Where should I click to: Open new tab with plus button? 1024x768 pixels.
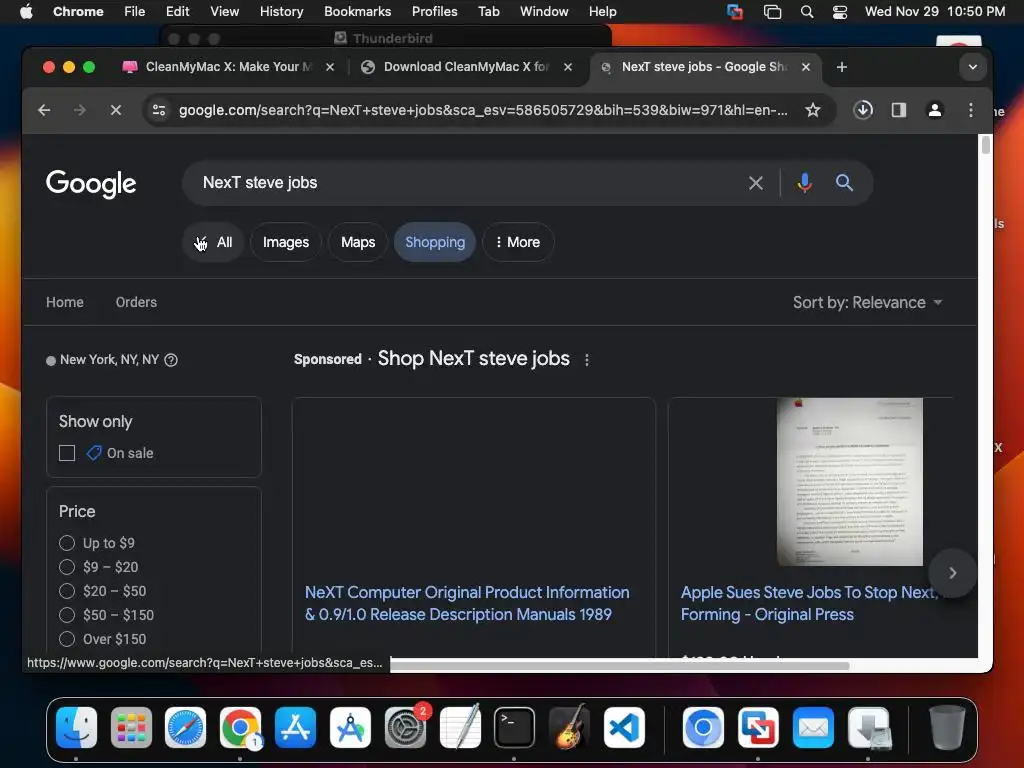pyautogui.click(x=842, y=67)
